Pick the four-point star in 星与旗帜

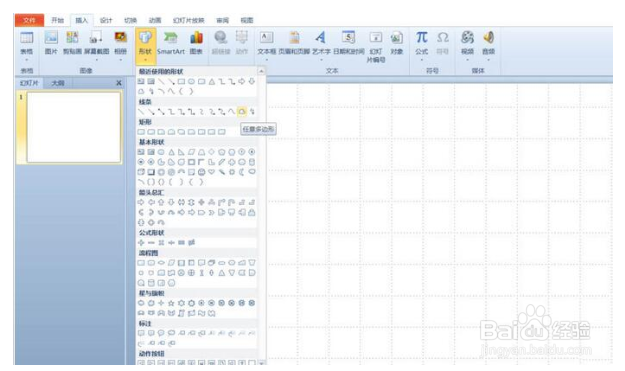click(x=161, y=303)
